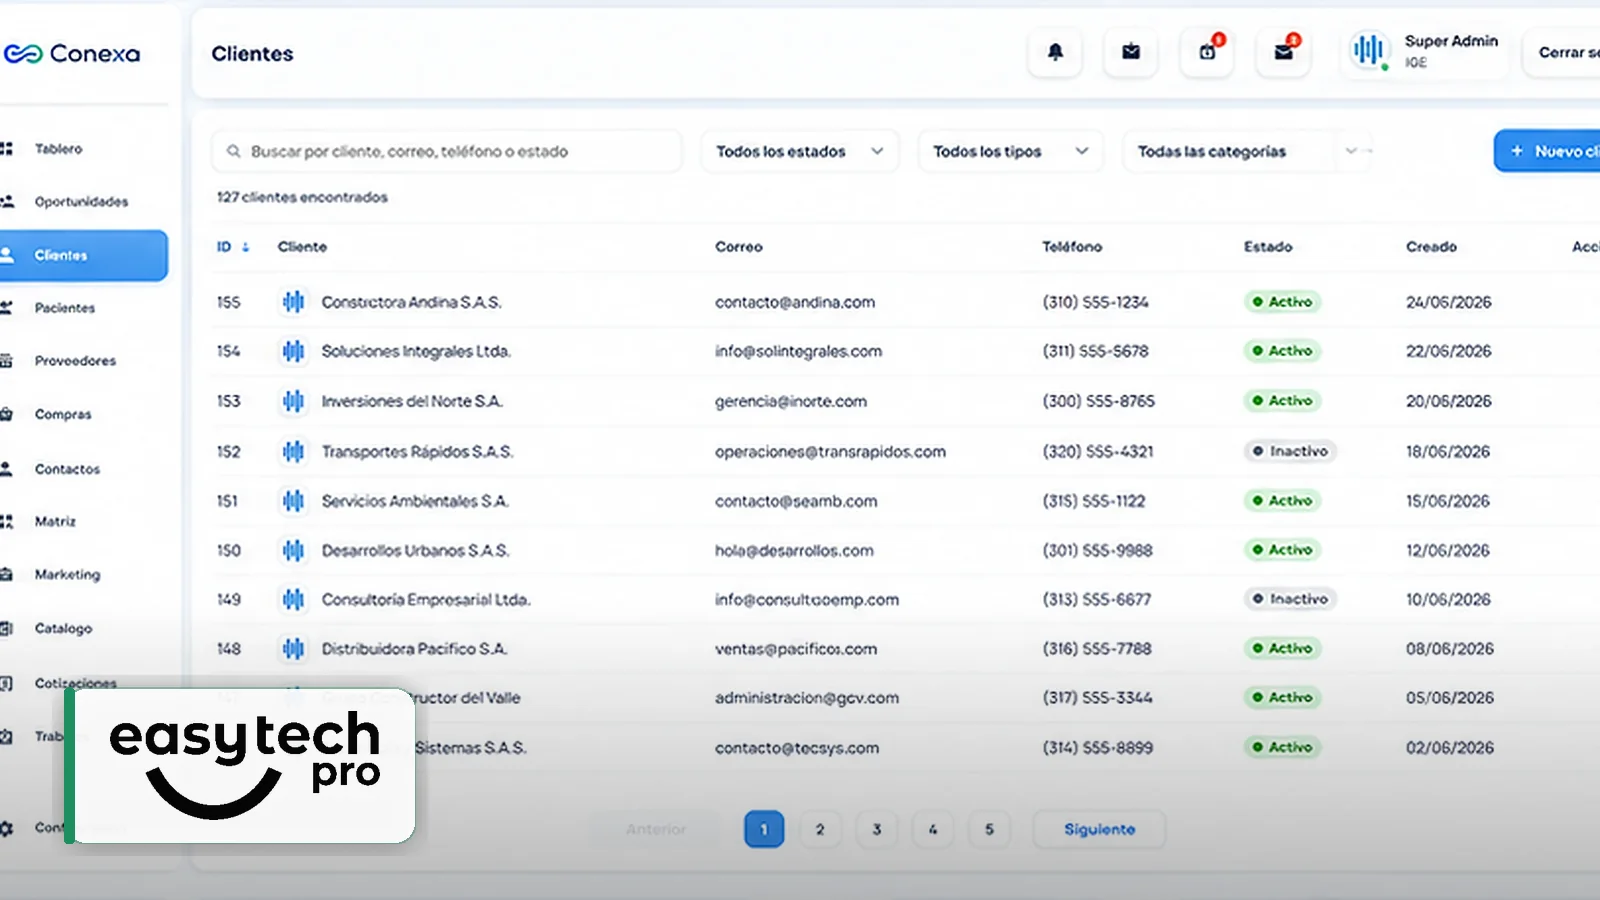The height and width of the screenshot is (900, 1600).
Task: Open Oportunidades in sidebar
Action: click(81, 201)
